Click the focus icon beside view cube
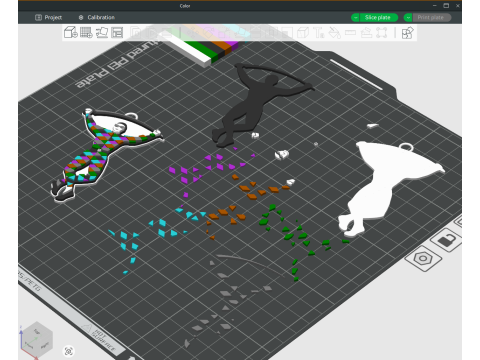The height and width of the screenshot is (360, 480). pyautogui.click(x=69, y=351)
